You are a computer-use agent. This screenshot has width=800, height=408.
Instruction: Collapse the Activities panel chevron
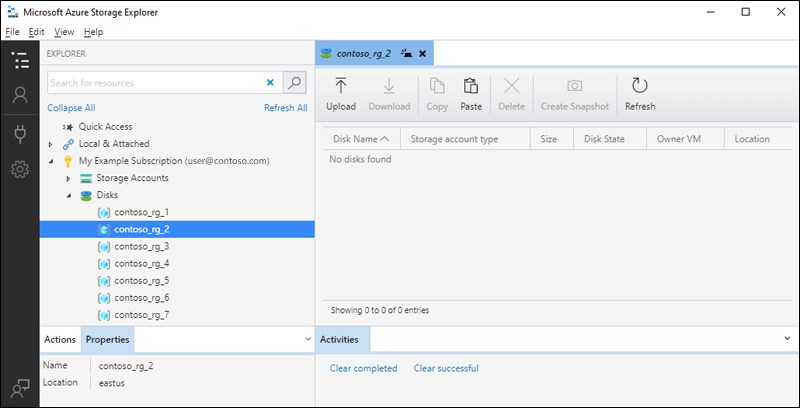point(789,339)
